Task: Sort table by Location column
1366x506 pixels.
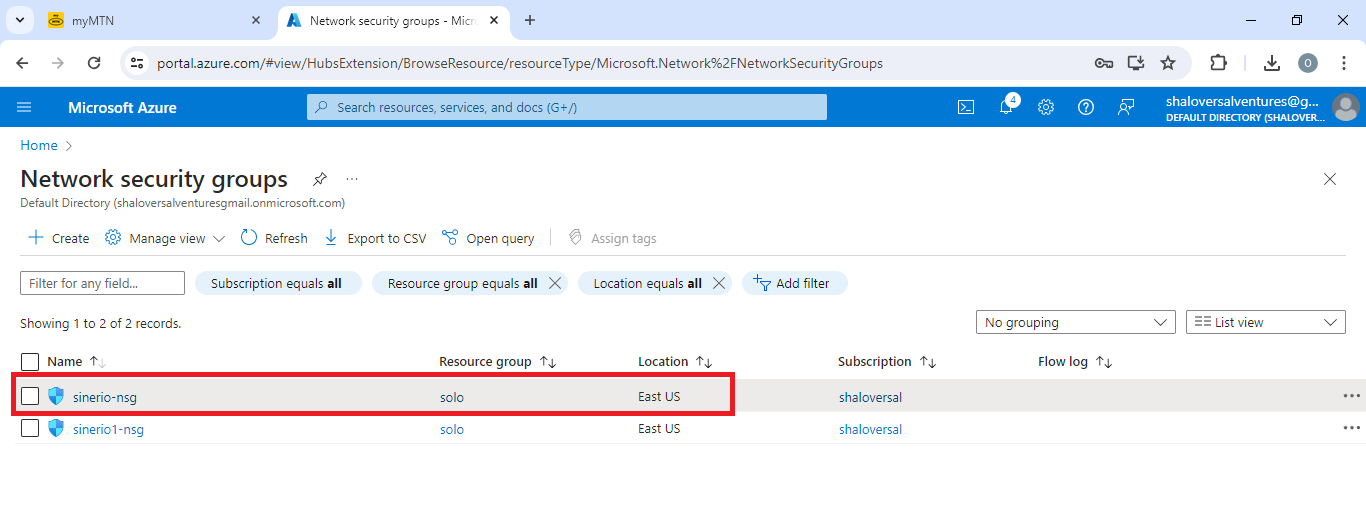Action: [x=675, y=362]
